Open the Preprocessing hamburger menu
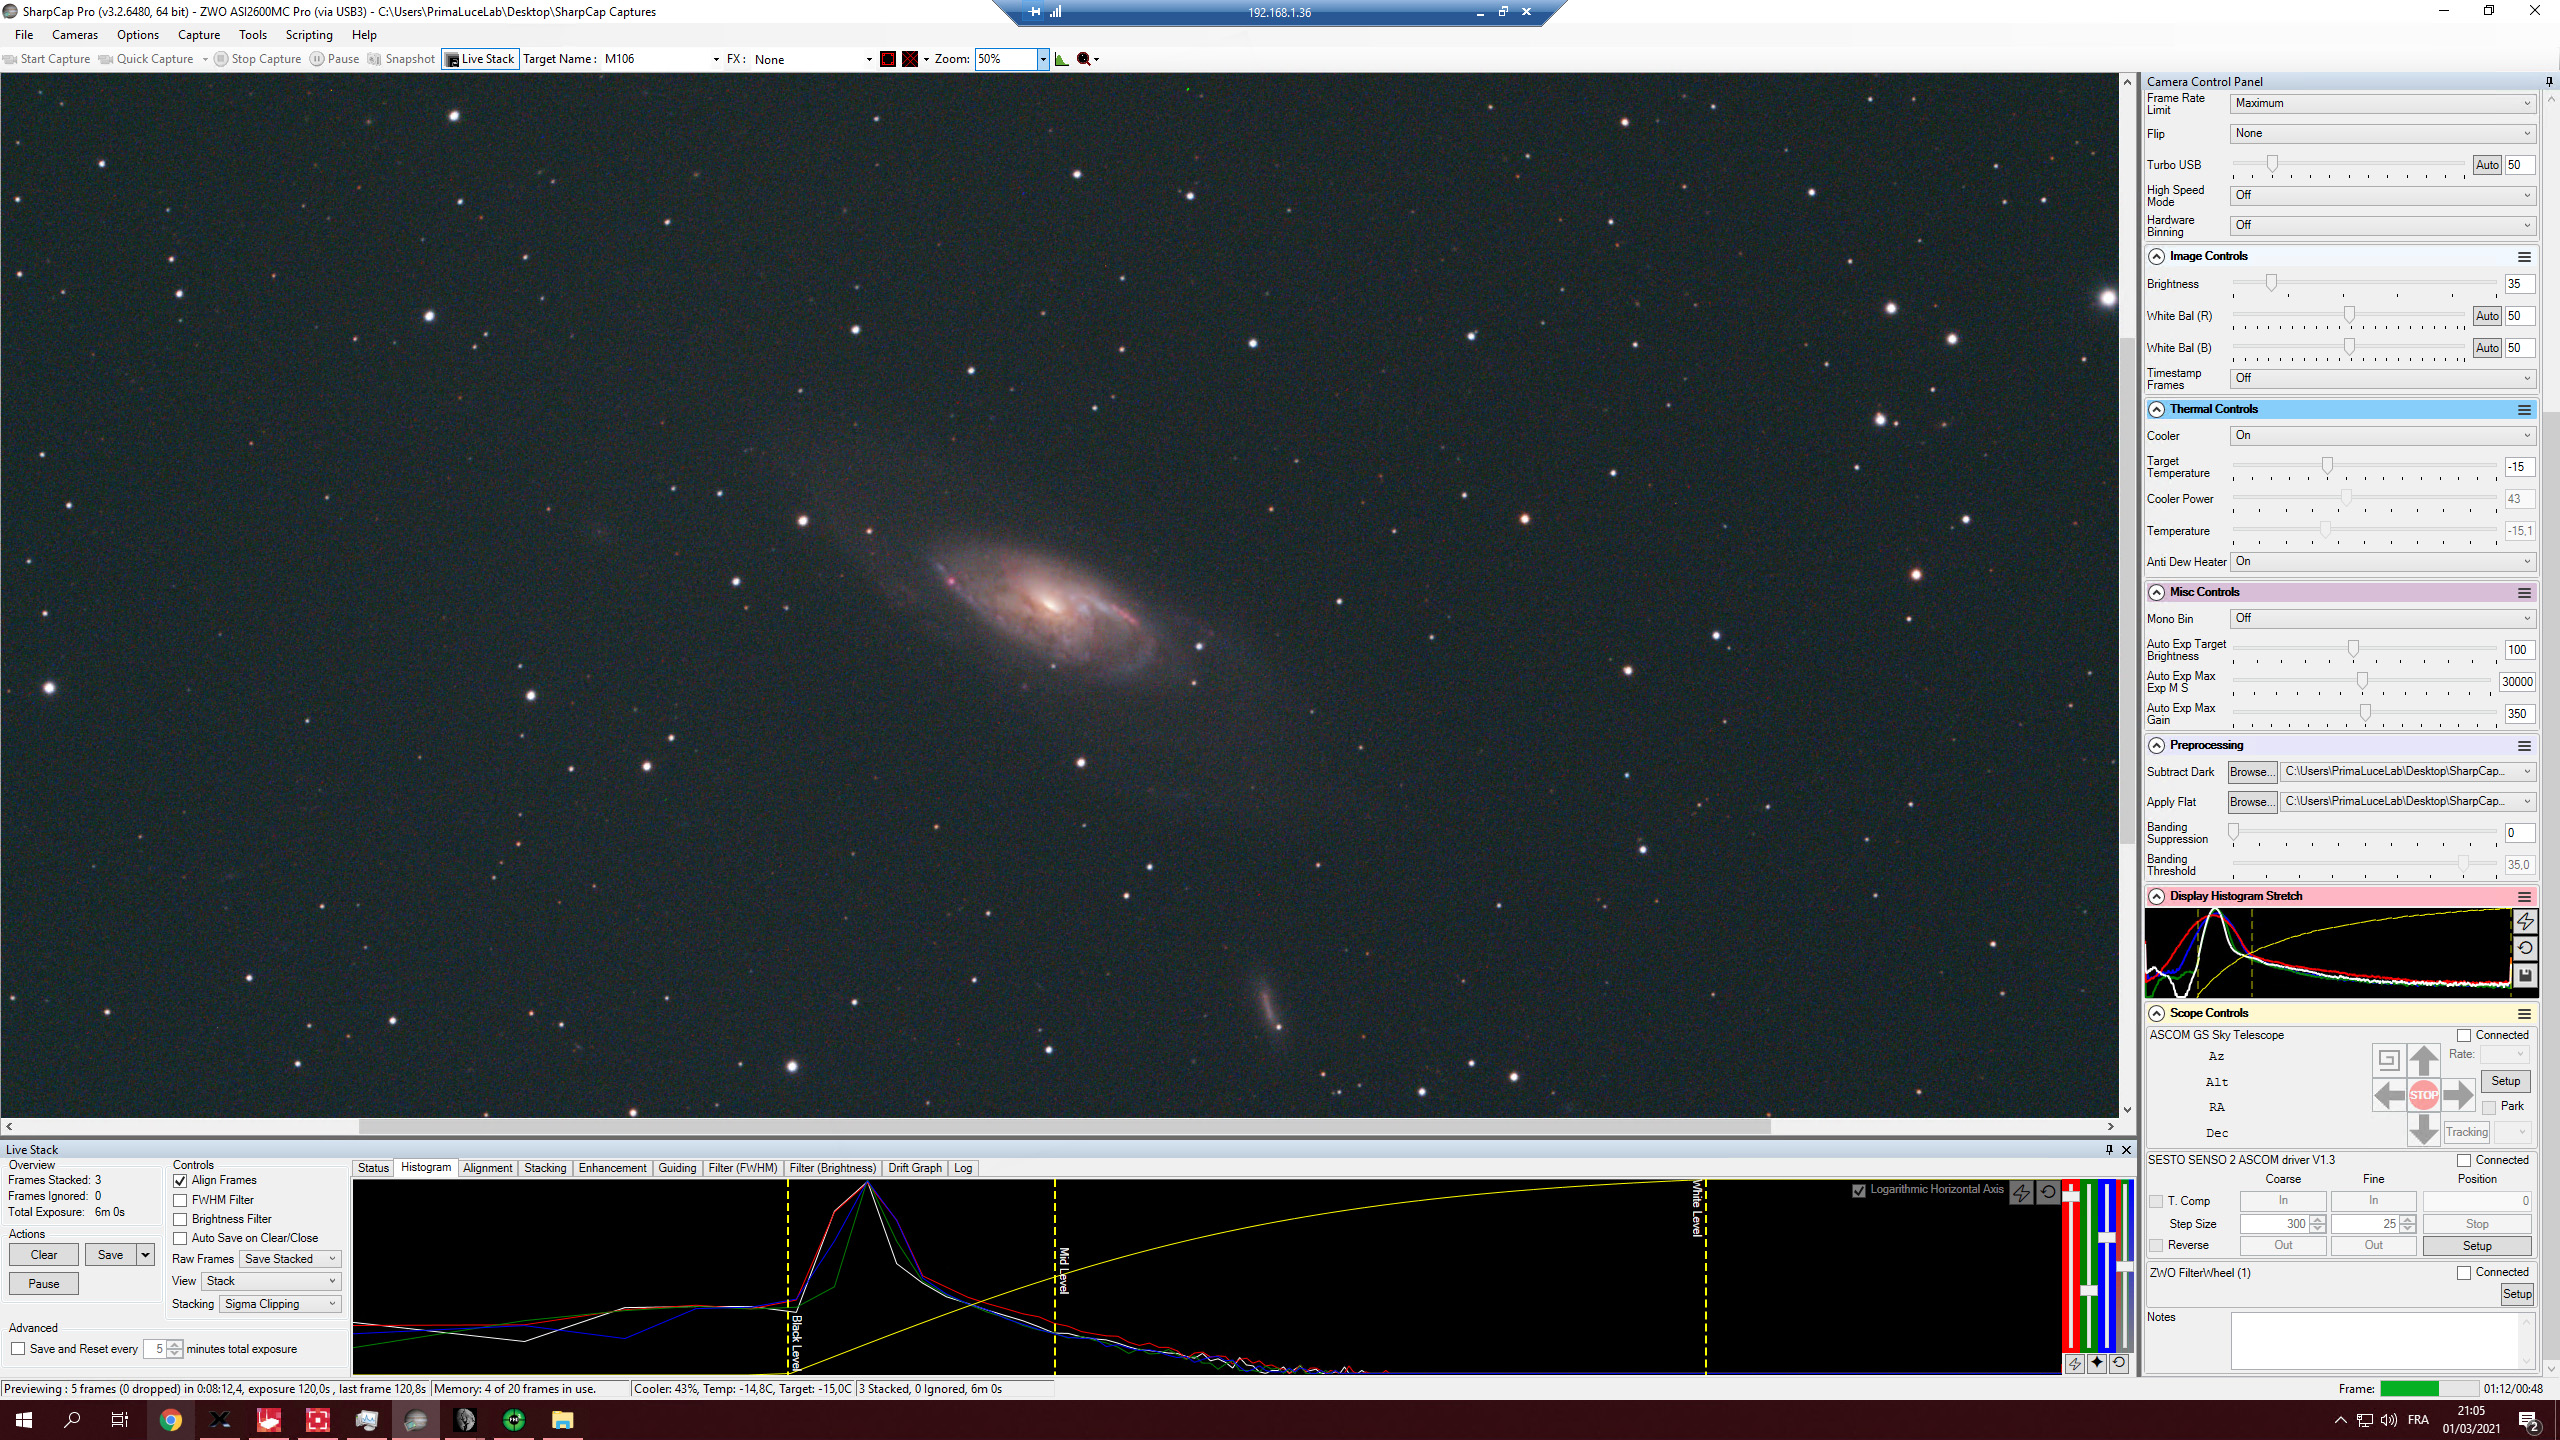 coord(2524,746)
